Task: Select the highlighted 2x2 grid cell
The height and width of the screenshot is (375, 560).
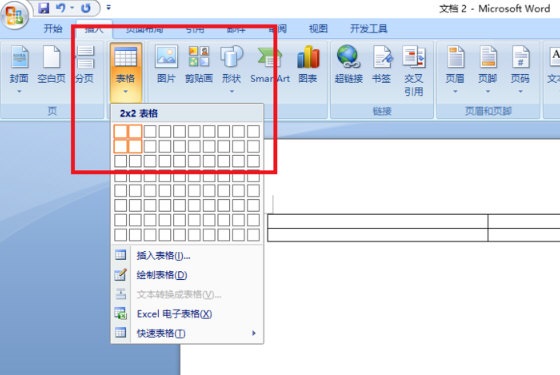Action: (135, 146)
